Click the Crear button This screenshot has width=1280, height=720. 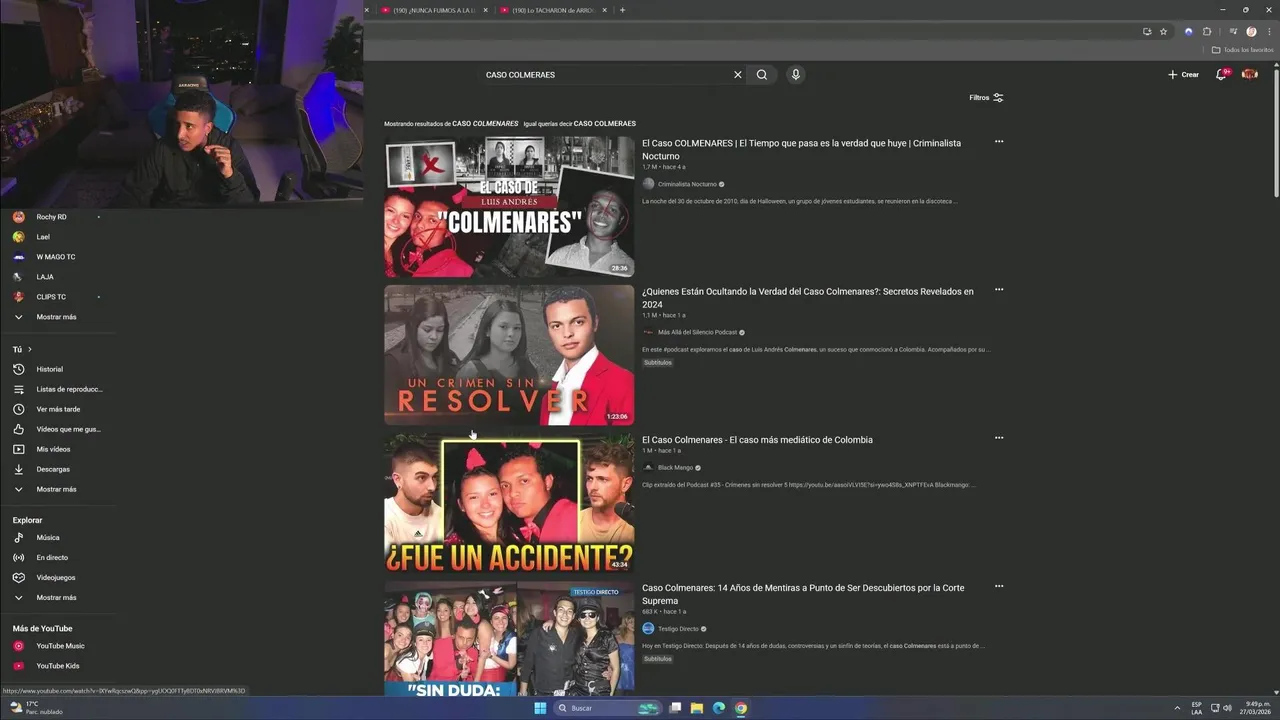pyautogui.click(x=1183, y=74)
